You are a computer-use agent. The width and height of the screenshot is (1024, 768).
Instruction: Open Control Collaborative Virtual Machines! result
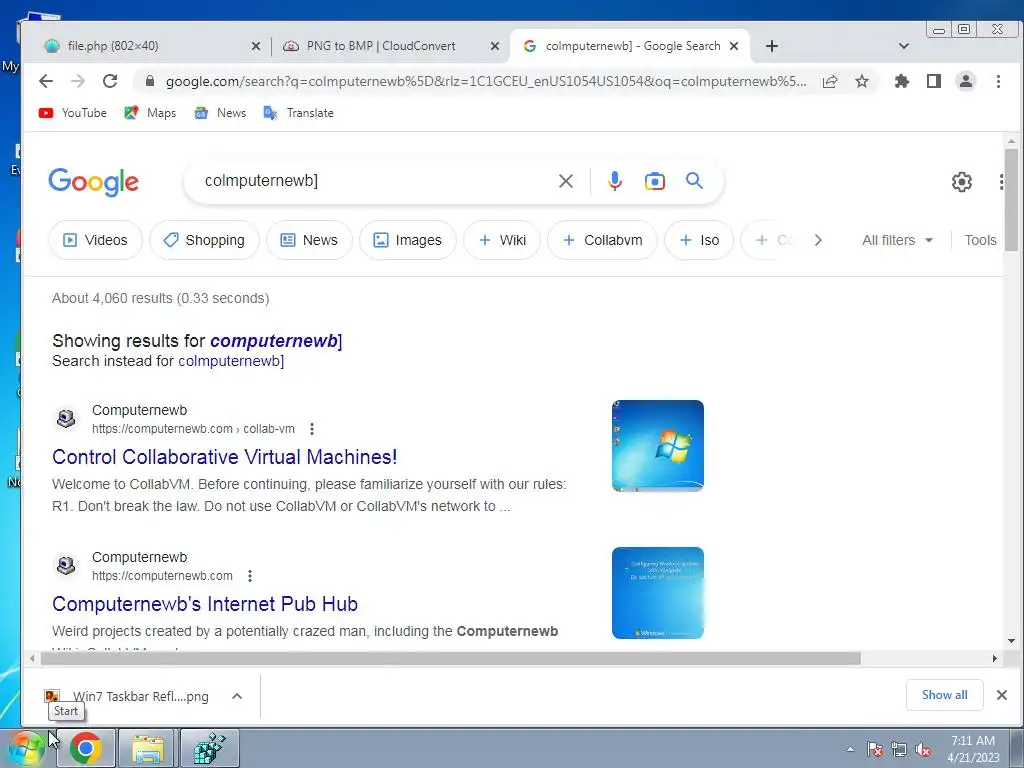(x=225, y=457)
